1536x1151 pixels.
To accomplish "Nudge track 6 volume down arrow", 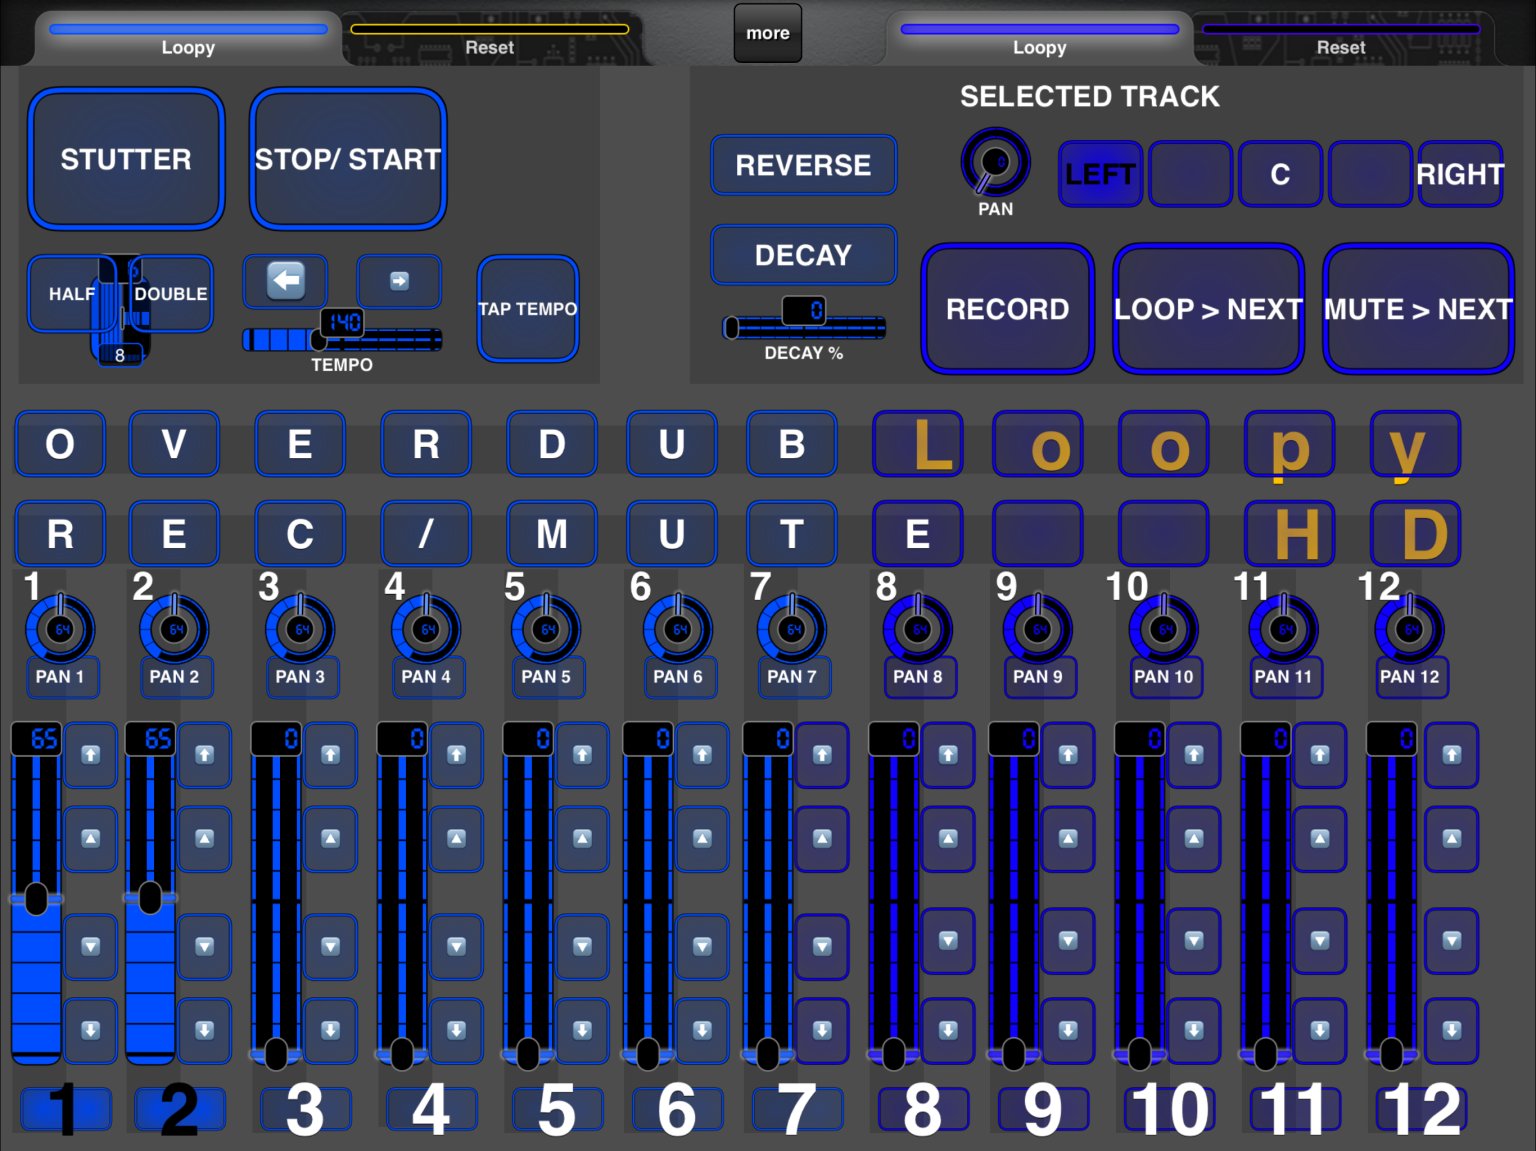I will click(x=703, y=946).
